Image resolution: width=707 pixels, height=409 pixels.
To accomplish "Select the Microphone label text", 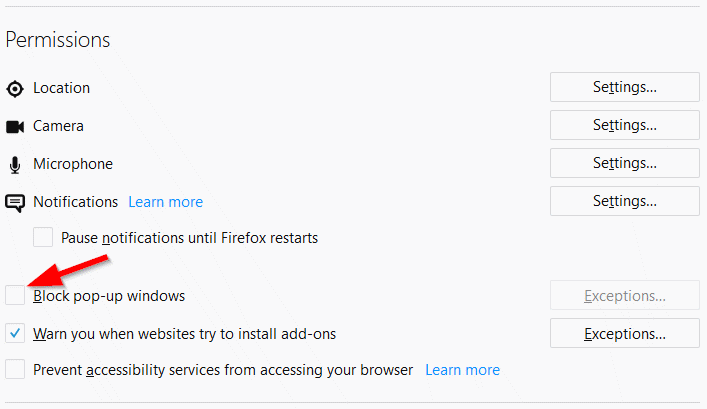I will tap(73, 164).
